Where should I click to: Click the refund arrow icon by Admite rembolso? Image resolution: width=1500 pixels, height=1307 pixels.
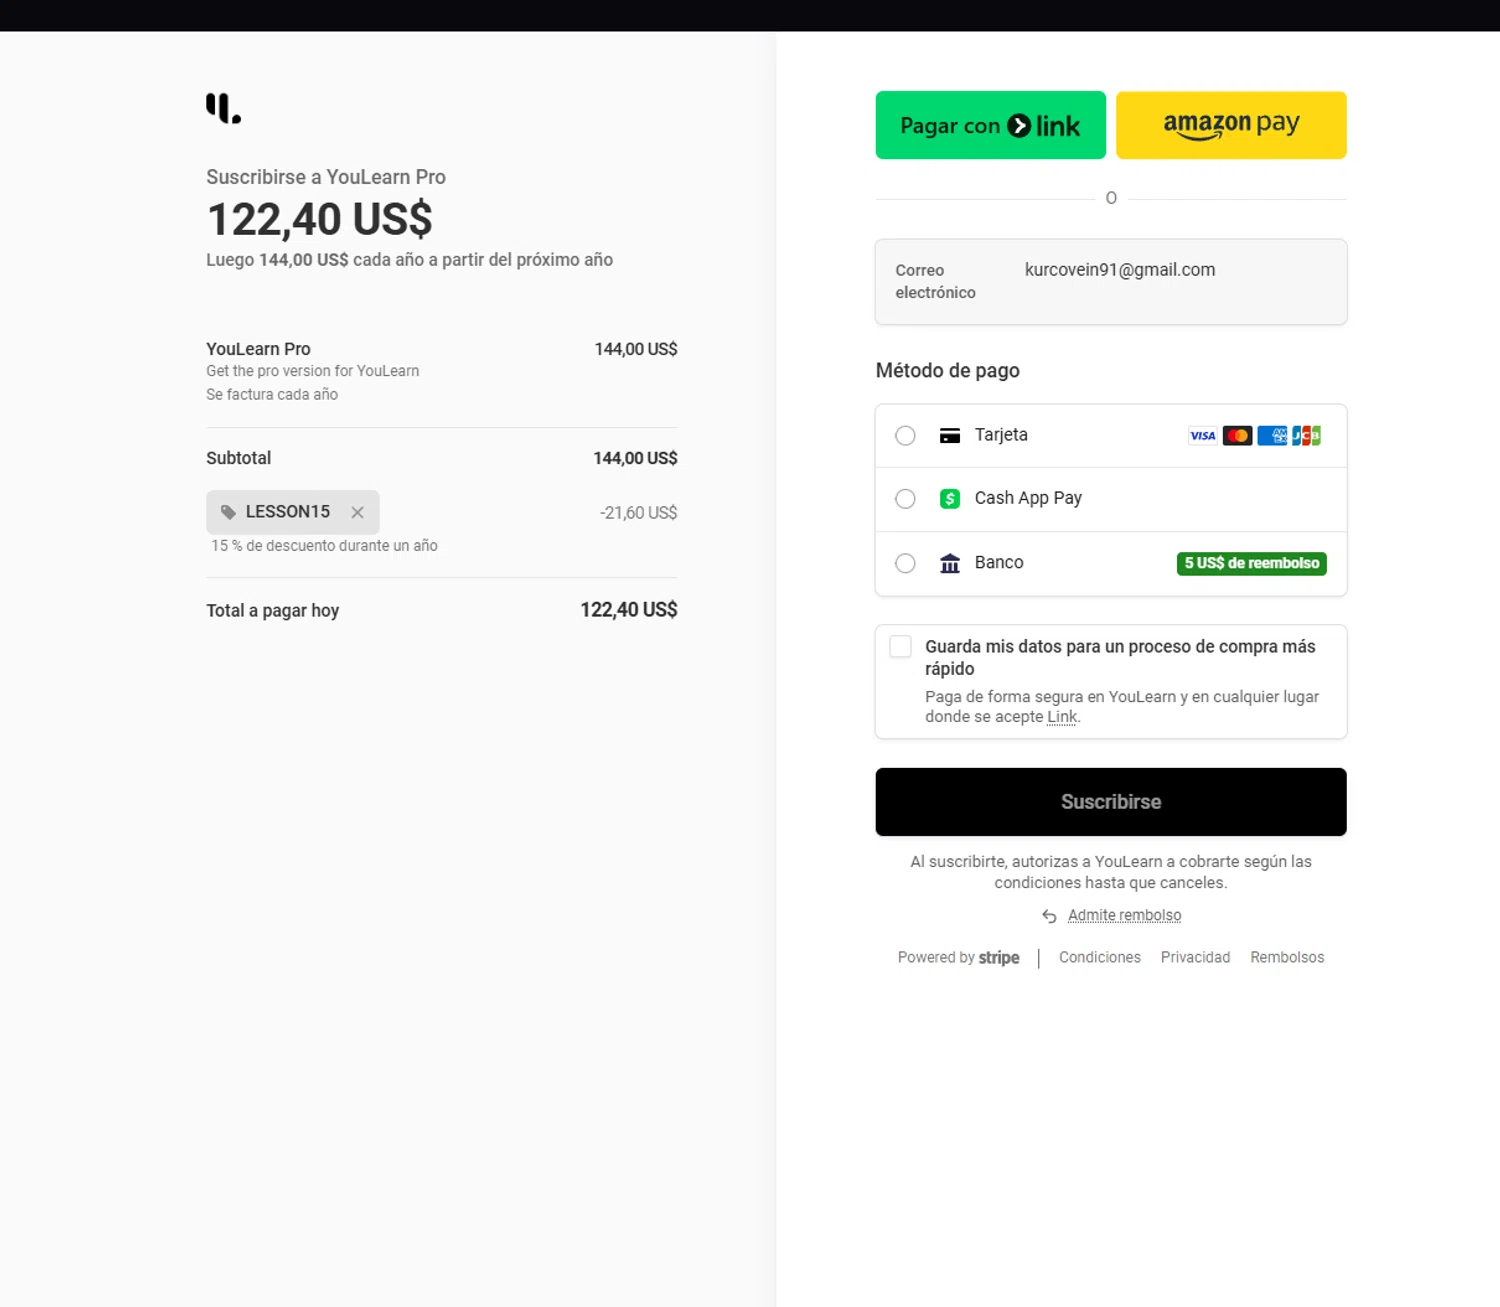pyautogui.click(x=1049, y=916)
